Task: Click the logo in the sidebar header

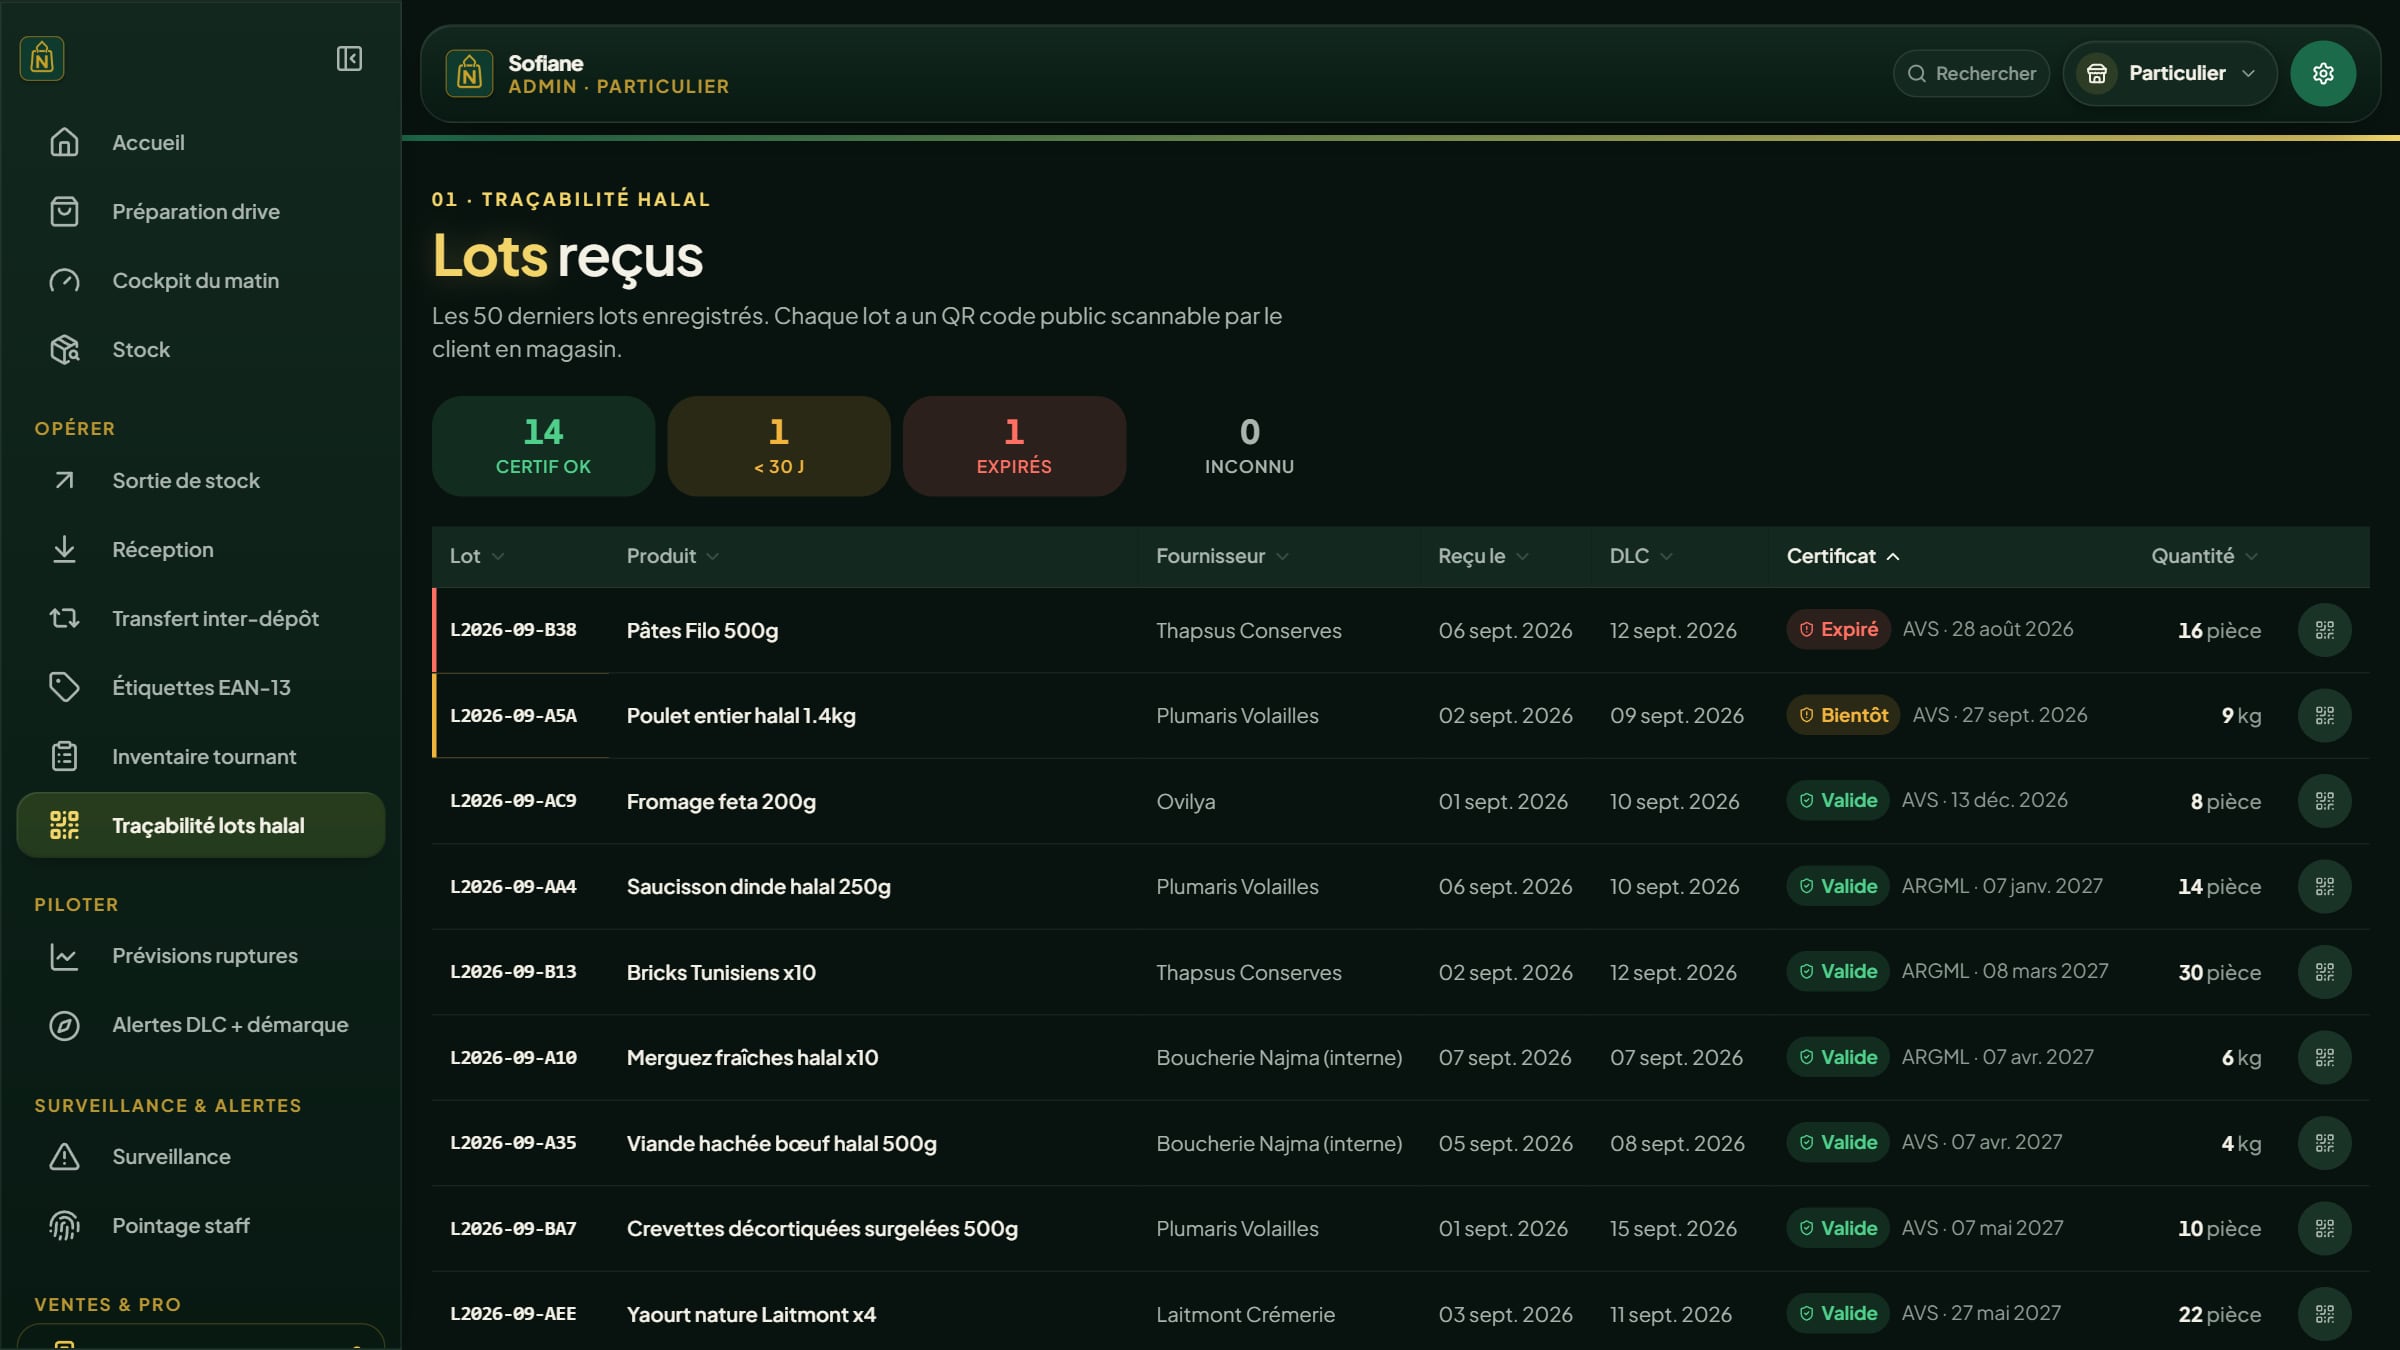Action: coord(42,59)
